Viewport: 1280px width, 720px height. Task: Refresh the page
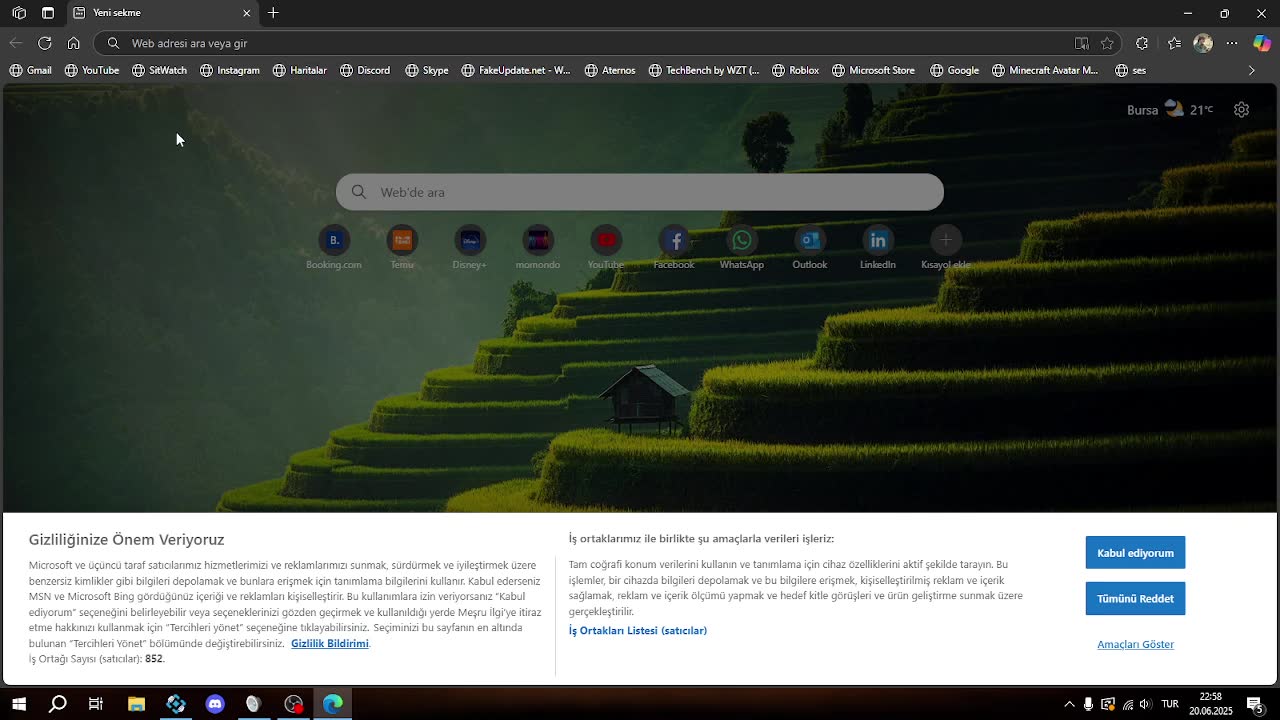coord(44,43)
